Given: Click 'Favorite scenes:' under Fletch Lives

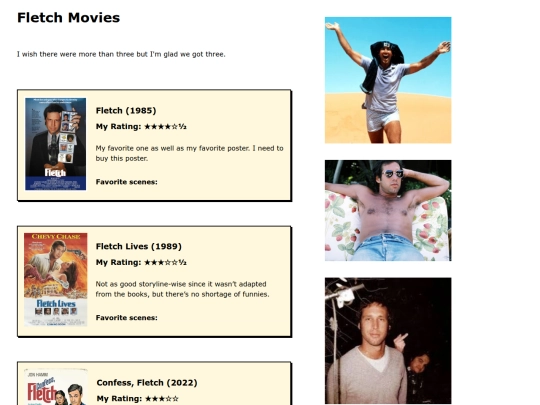Looking at the screenshot, I should coord(126,318).
